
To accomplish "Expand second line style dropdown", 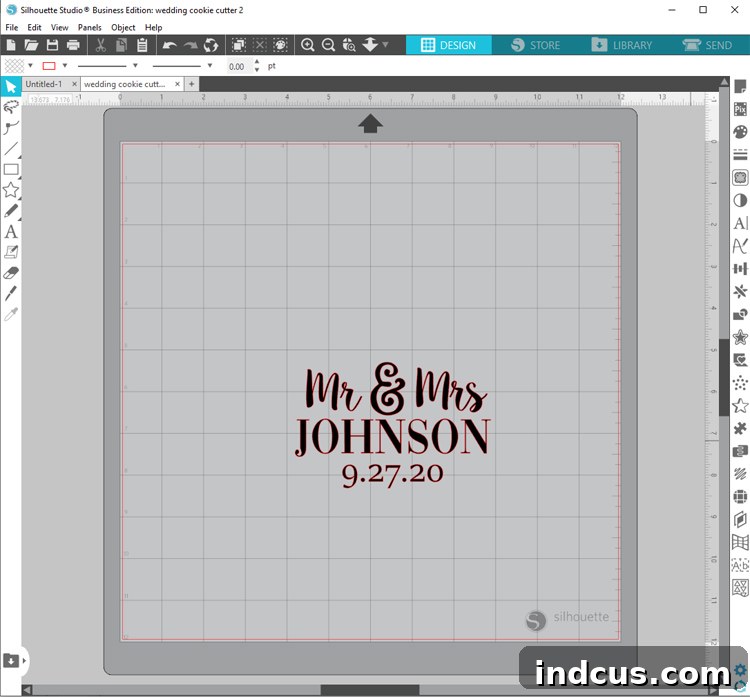I will [x=210, y=66].
